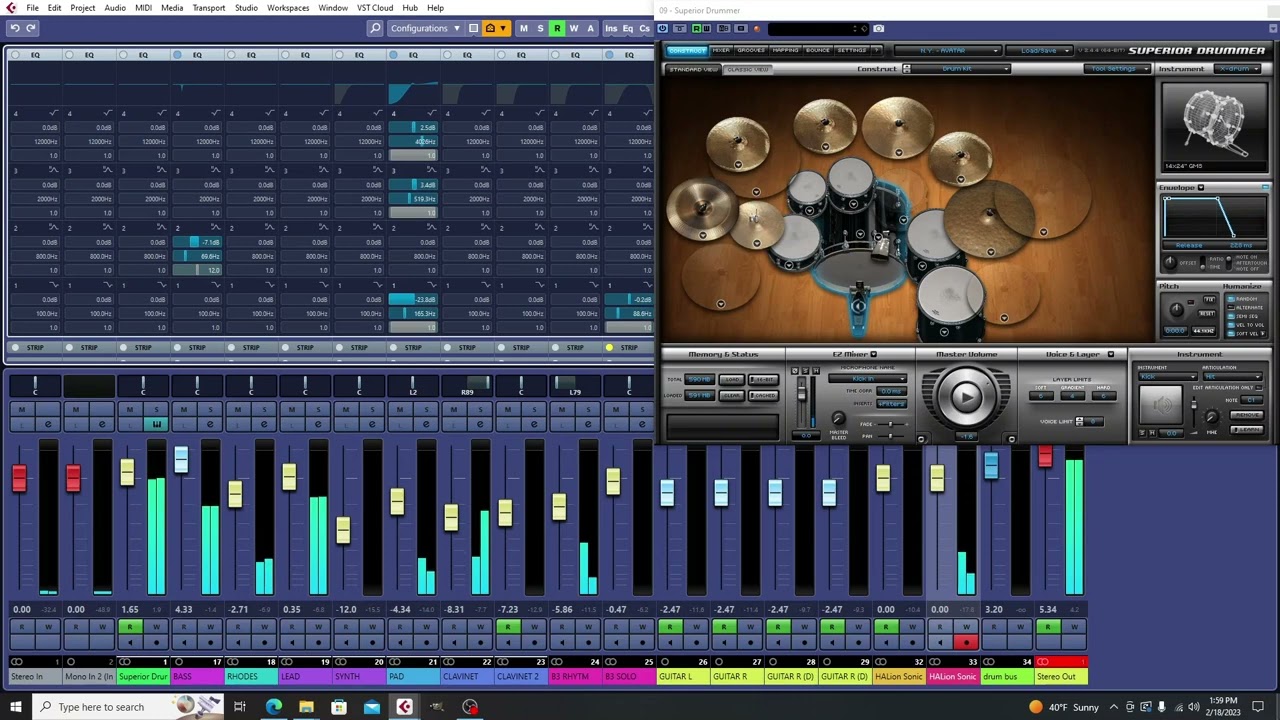Click the Ins bypass button
1280x720 pixels.
click(x=611, y=28)
